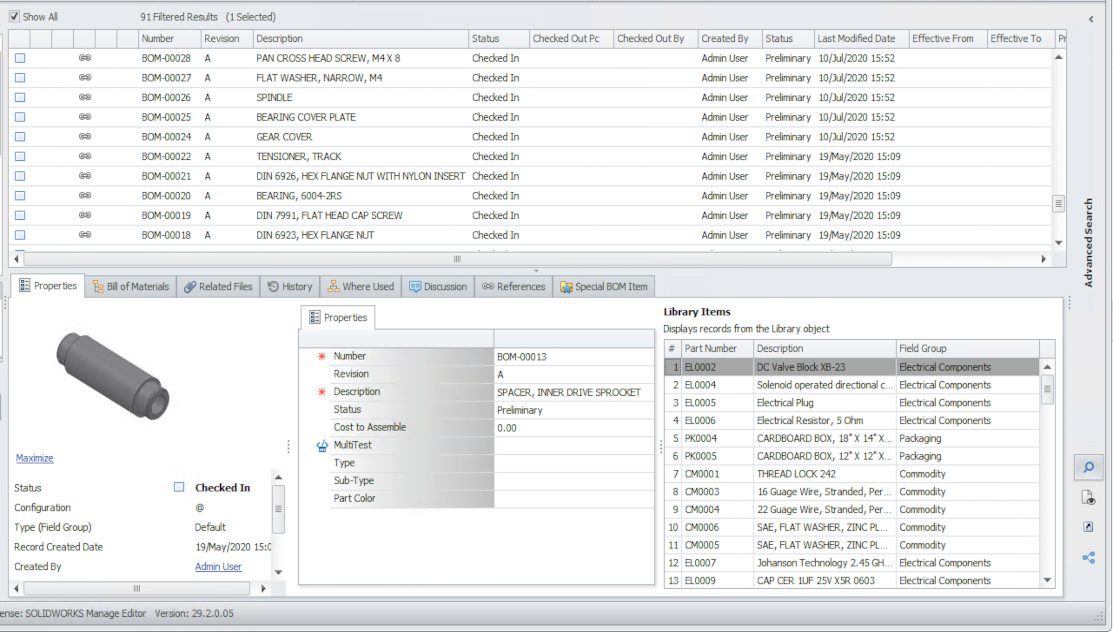Viewport: 1113px width, 632px height.
Task: Check the box for BOM-00020 row
Action: pyautogui.click(x=20, y=195)
